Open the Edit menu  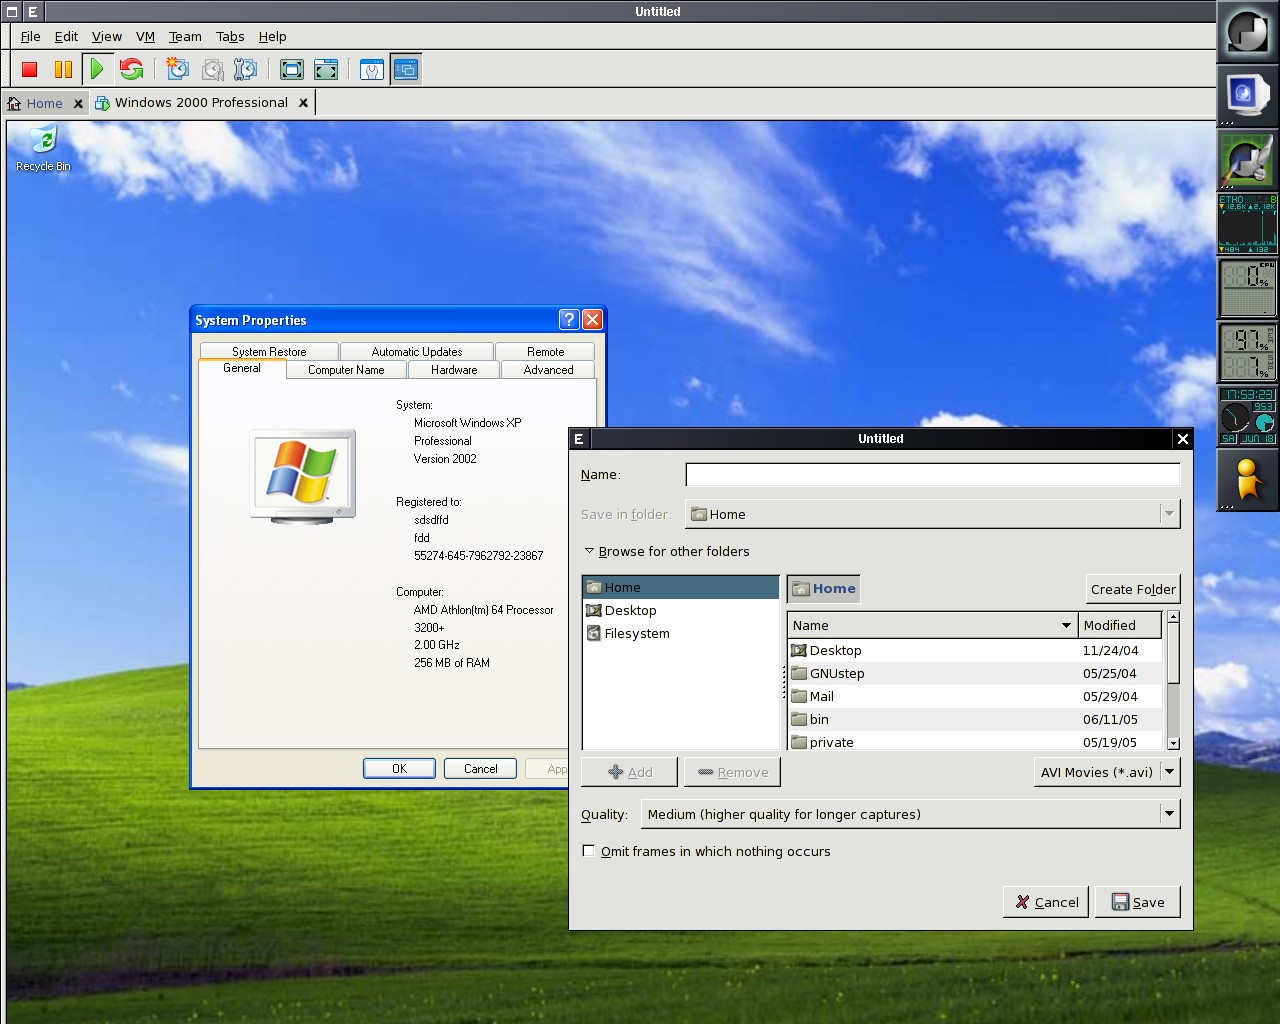pos(66,36)
